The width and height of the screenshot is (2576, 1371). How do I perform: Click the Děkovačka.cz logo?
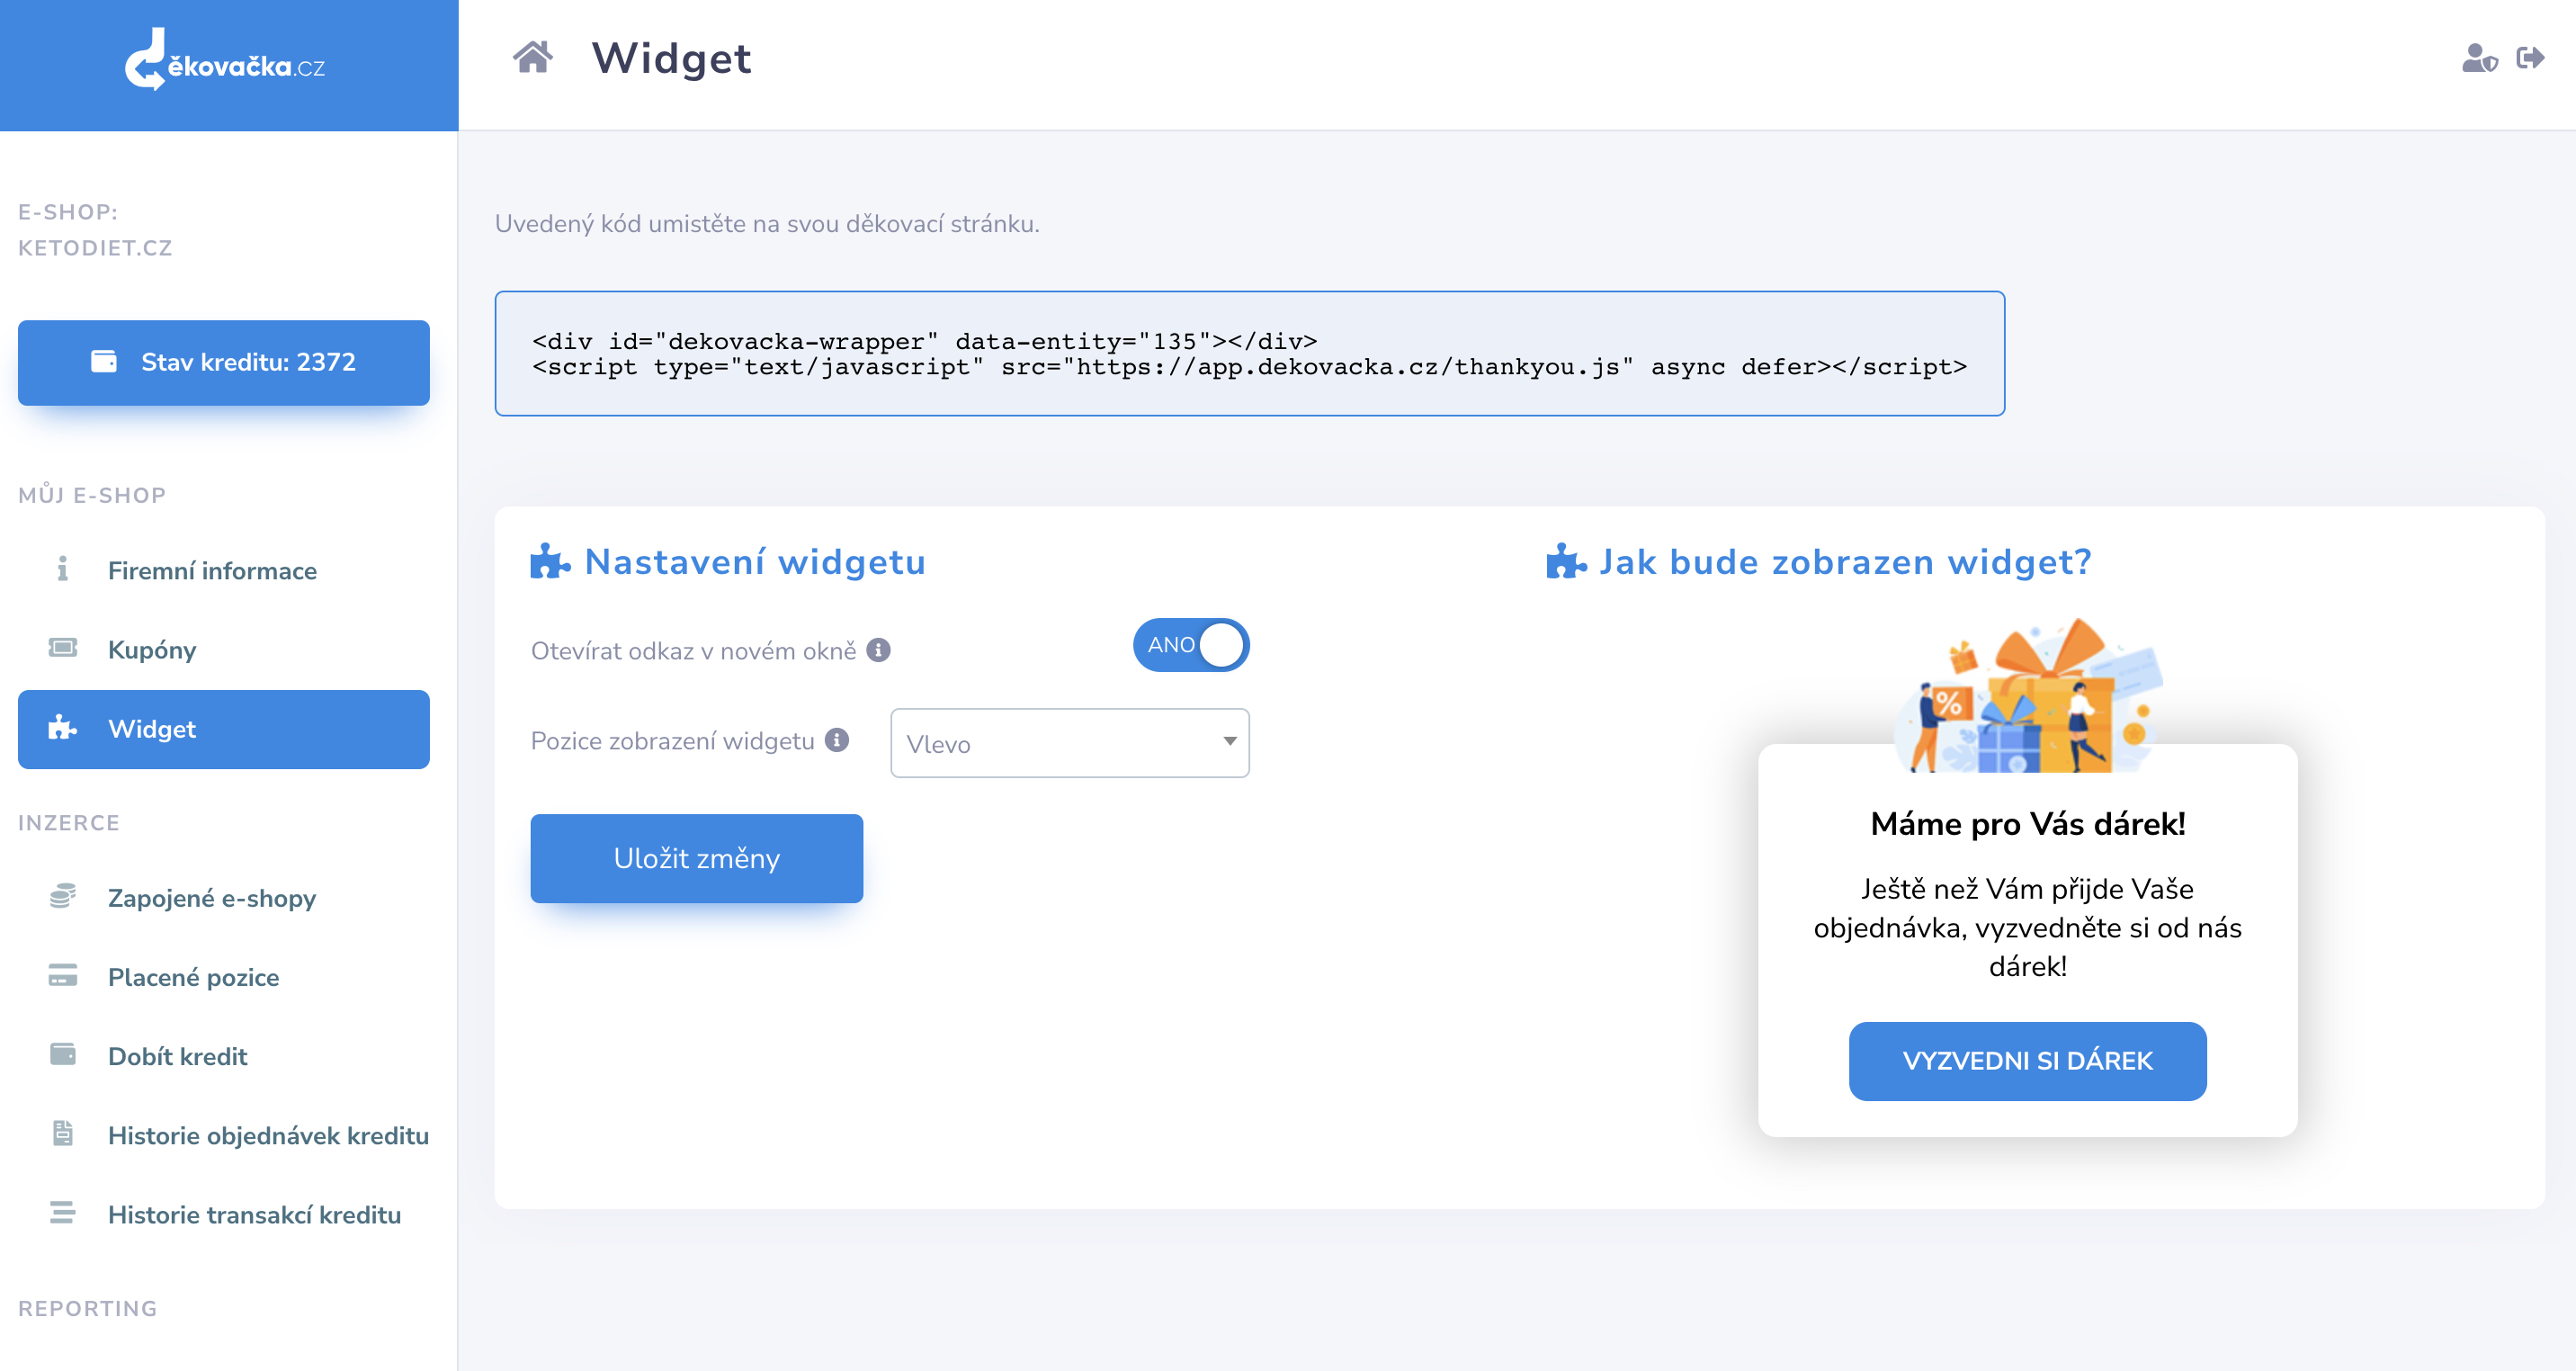pyautogui.click(x=225, y=60)
